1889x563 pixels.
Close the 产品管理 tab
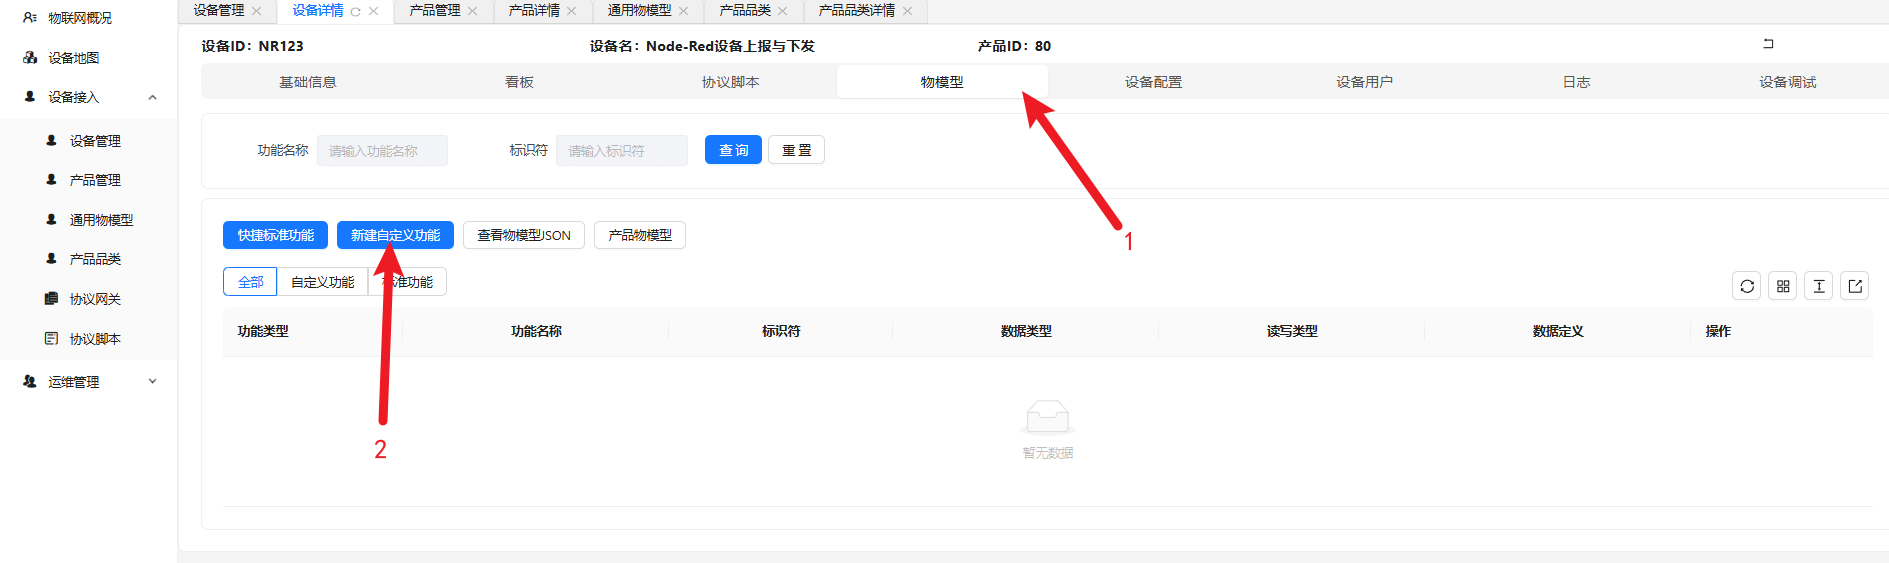473,11
